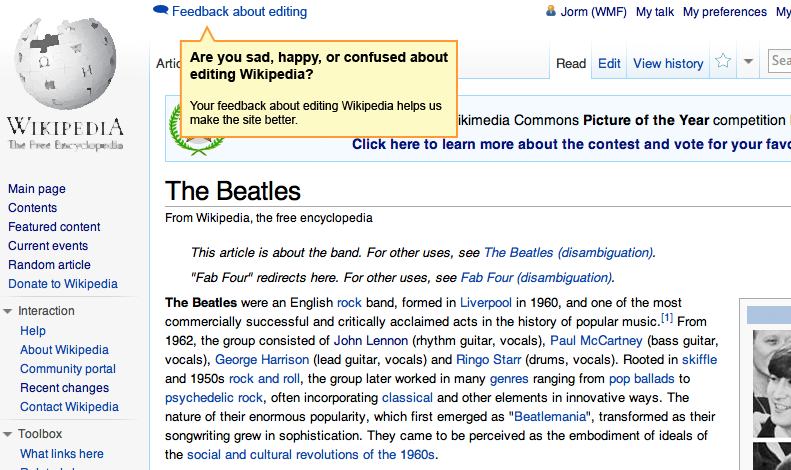Click footnote reference [1]

pyautogui.click(x=667, y=318)
